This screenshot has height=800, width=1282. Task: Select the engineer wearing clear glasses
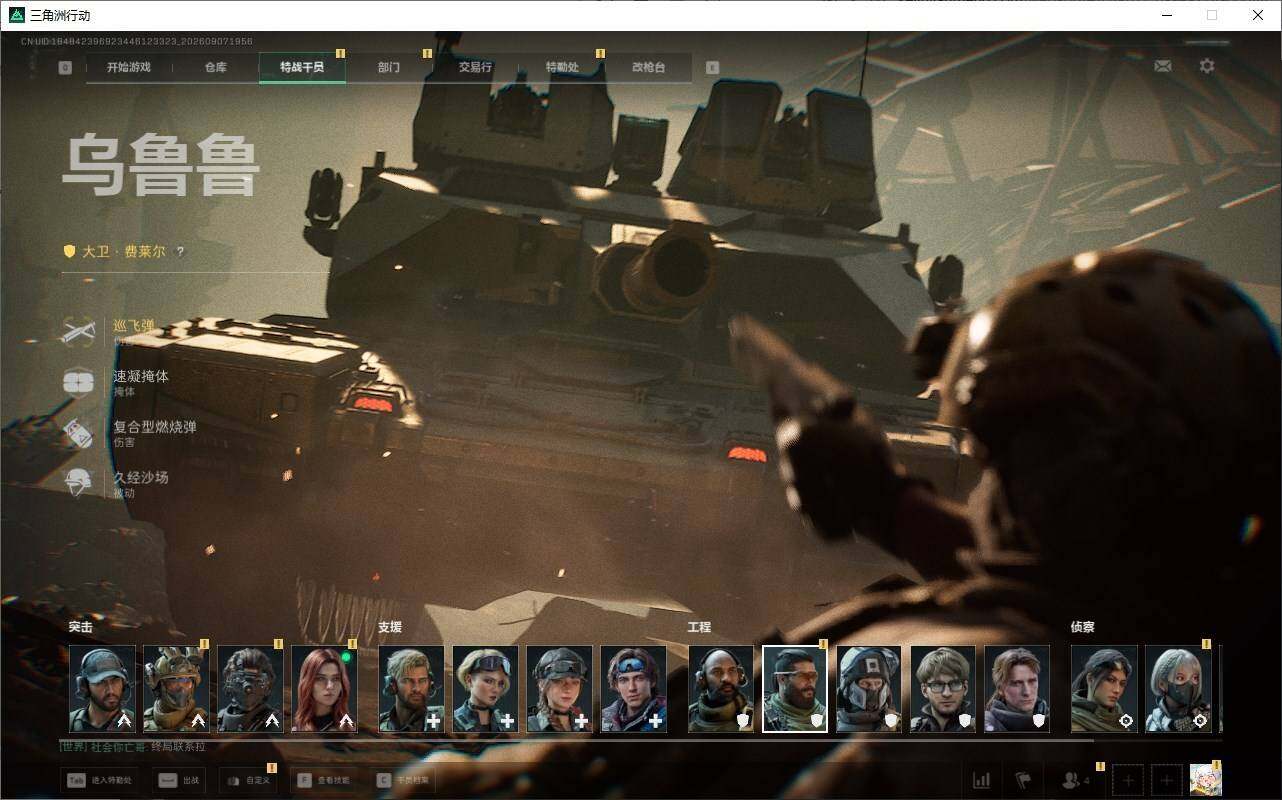click(x=943, y=689)
